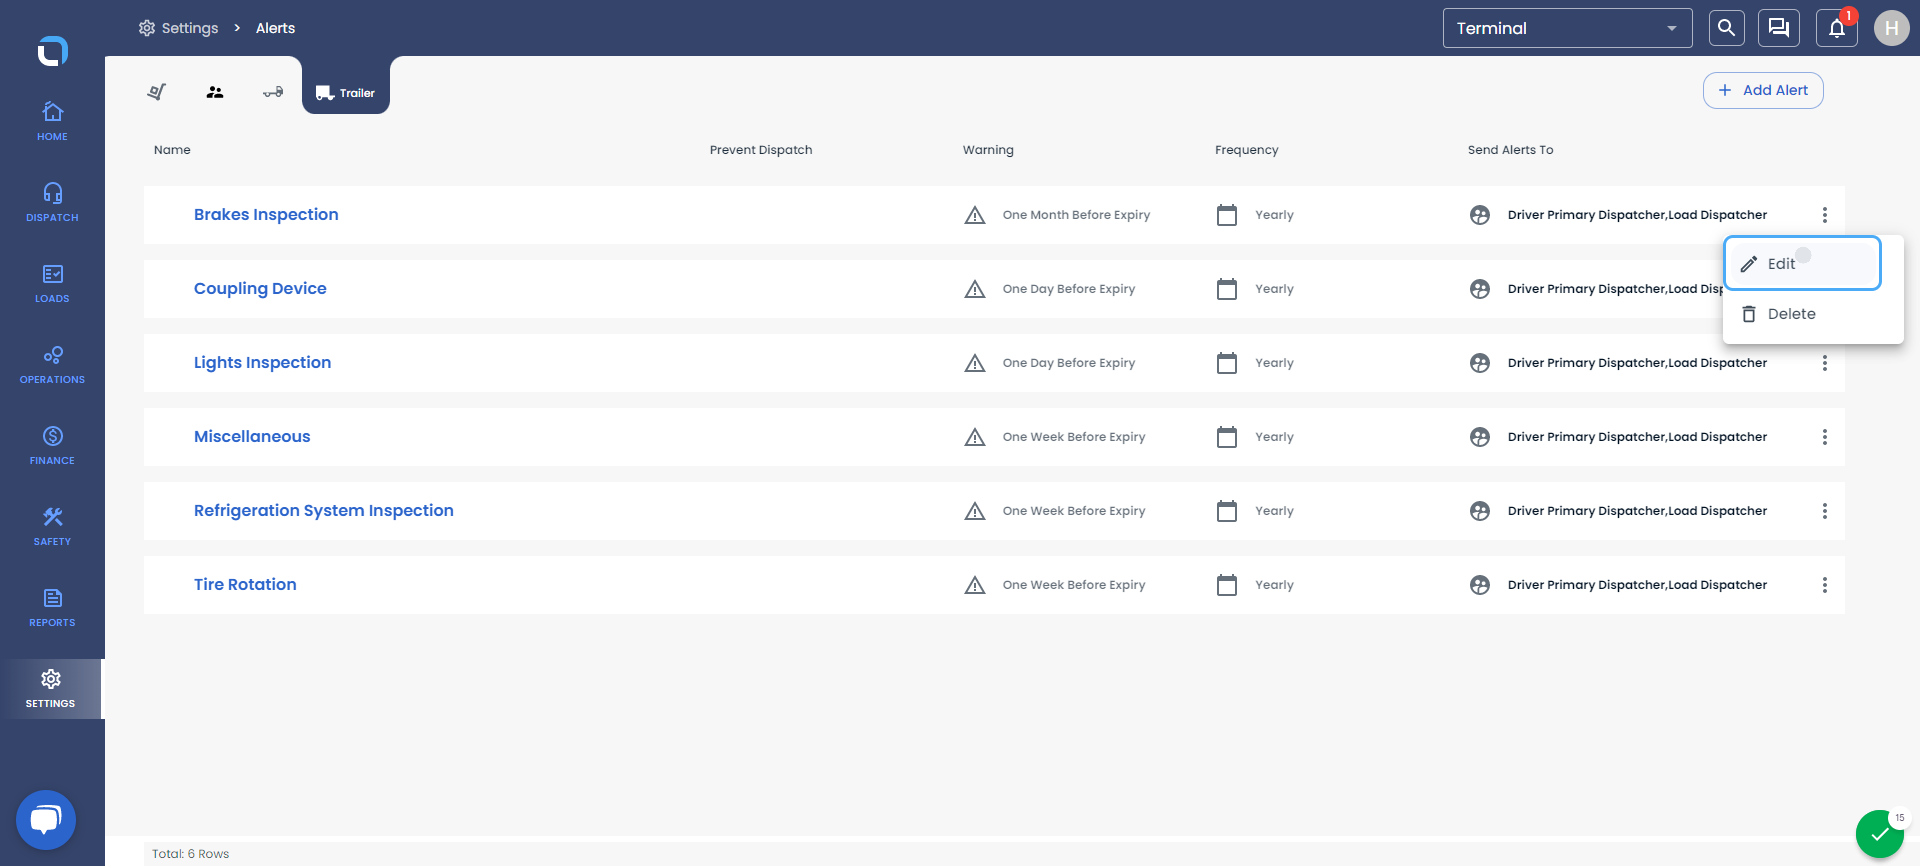
Task: Select the Trailer tab
Action: pos(346,92)
